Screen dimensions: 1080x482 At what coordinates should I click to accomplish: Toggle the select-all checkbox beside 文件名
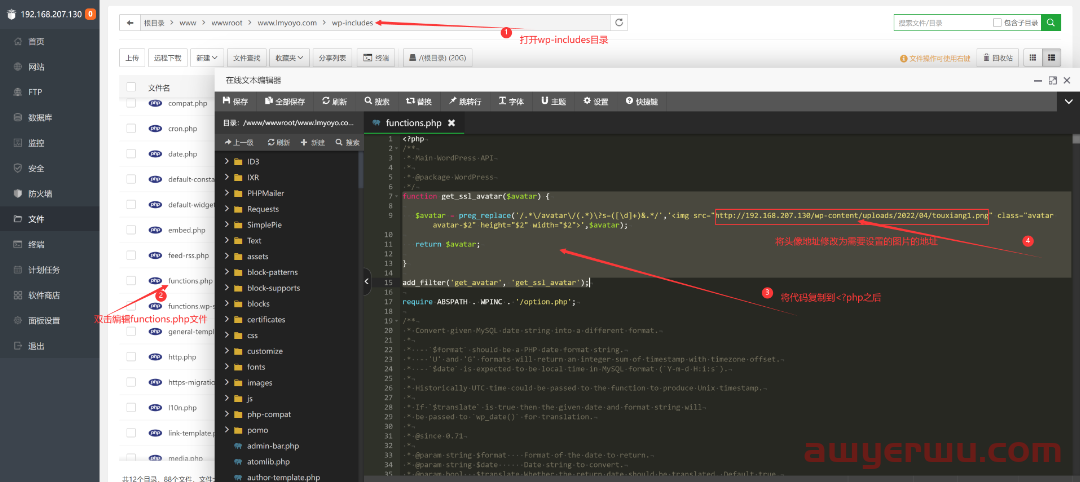pos(131,87)
